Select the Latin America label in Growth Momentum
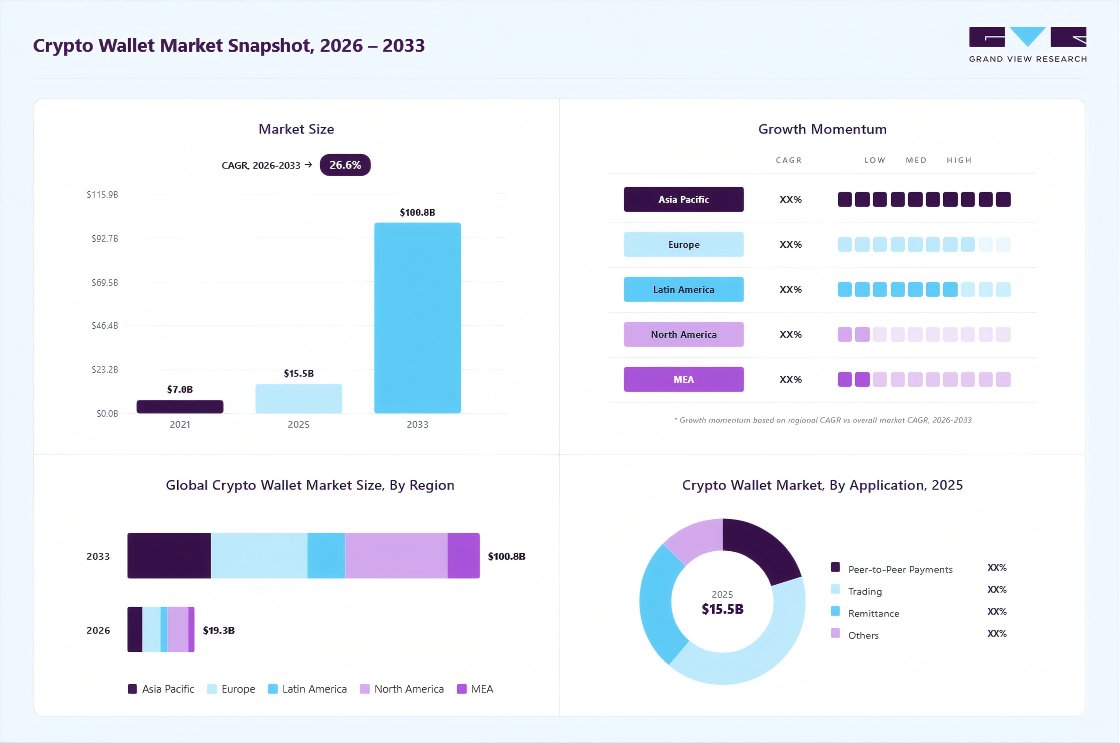 click(x=684, y=289)
